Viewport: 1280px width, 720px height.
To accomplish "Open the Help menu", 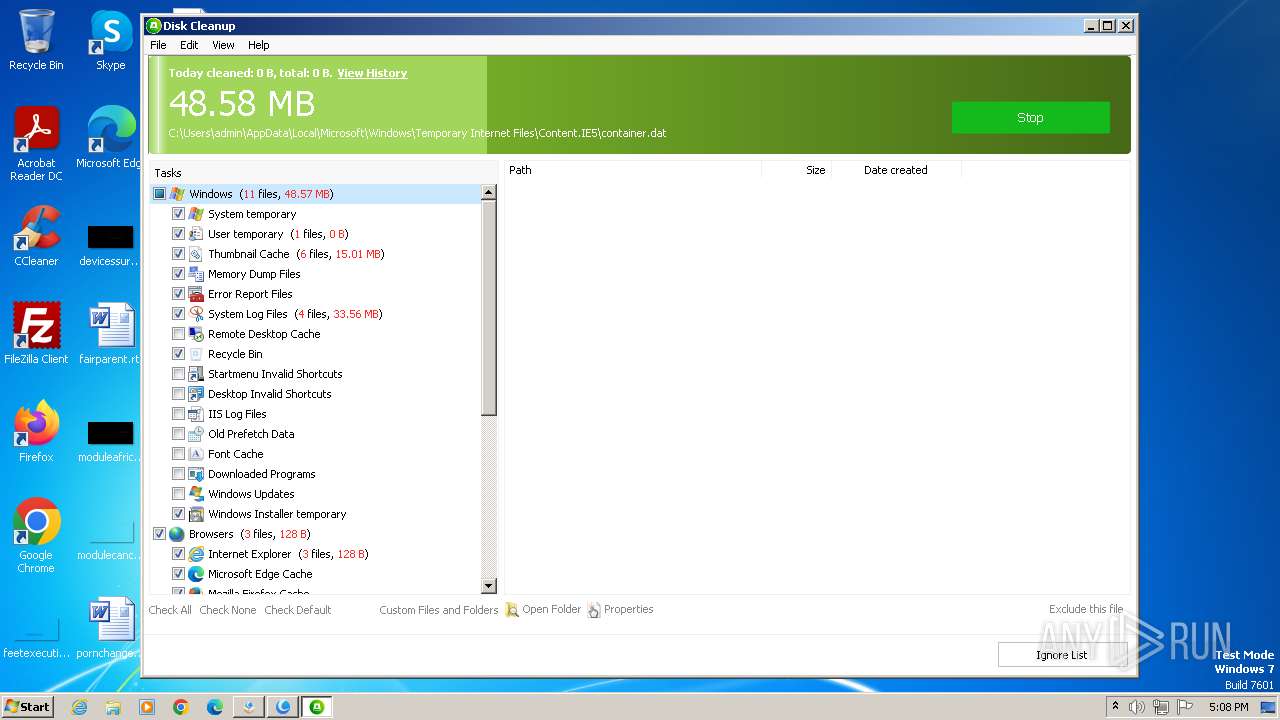I will (x=259, y=45).
